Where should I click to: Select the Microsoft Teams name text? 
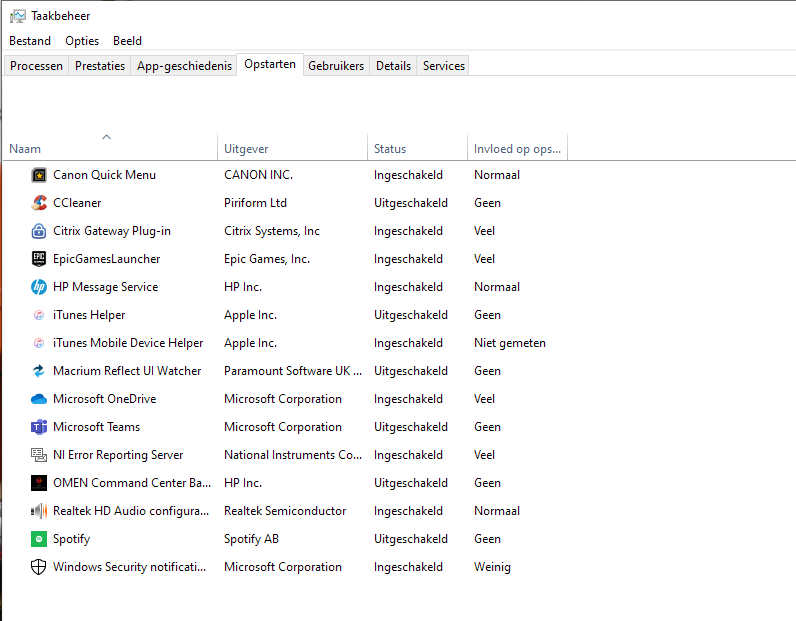tap(96, 427)
